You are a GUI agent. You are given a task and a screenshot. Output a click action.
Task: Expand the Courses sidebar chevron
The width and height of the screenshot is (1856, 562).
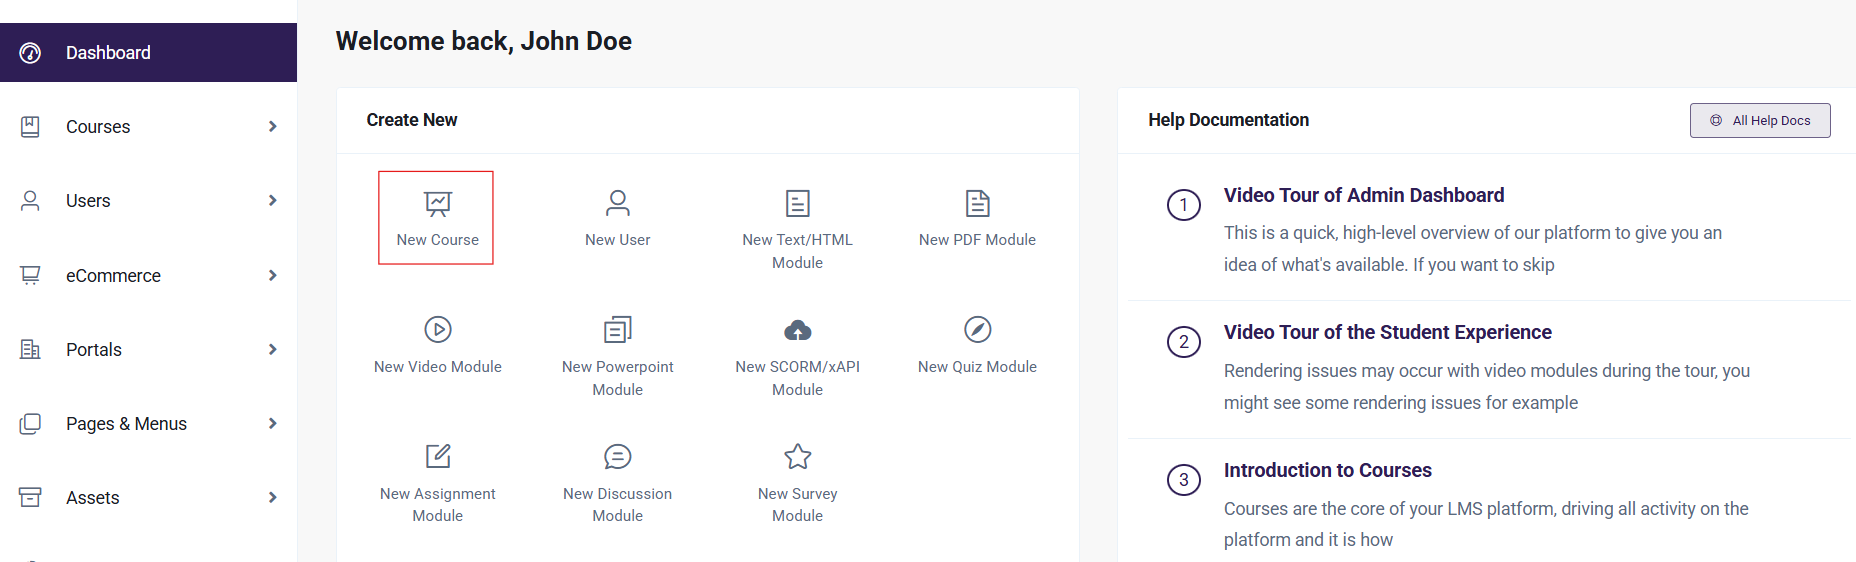(273, 126)
